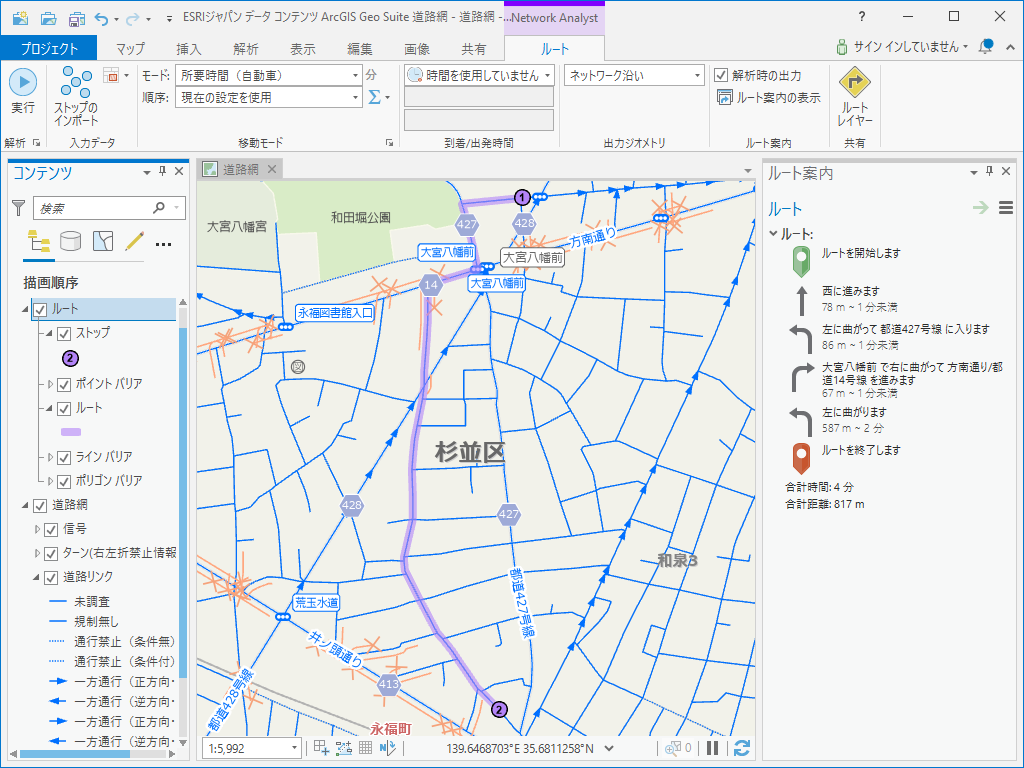Toggle the ストップ layer checkbox

tap(64, 333)
